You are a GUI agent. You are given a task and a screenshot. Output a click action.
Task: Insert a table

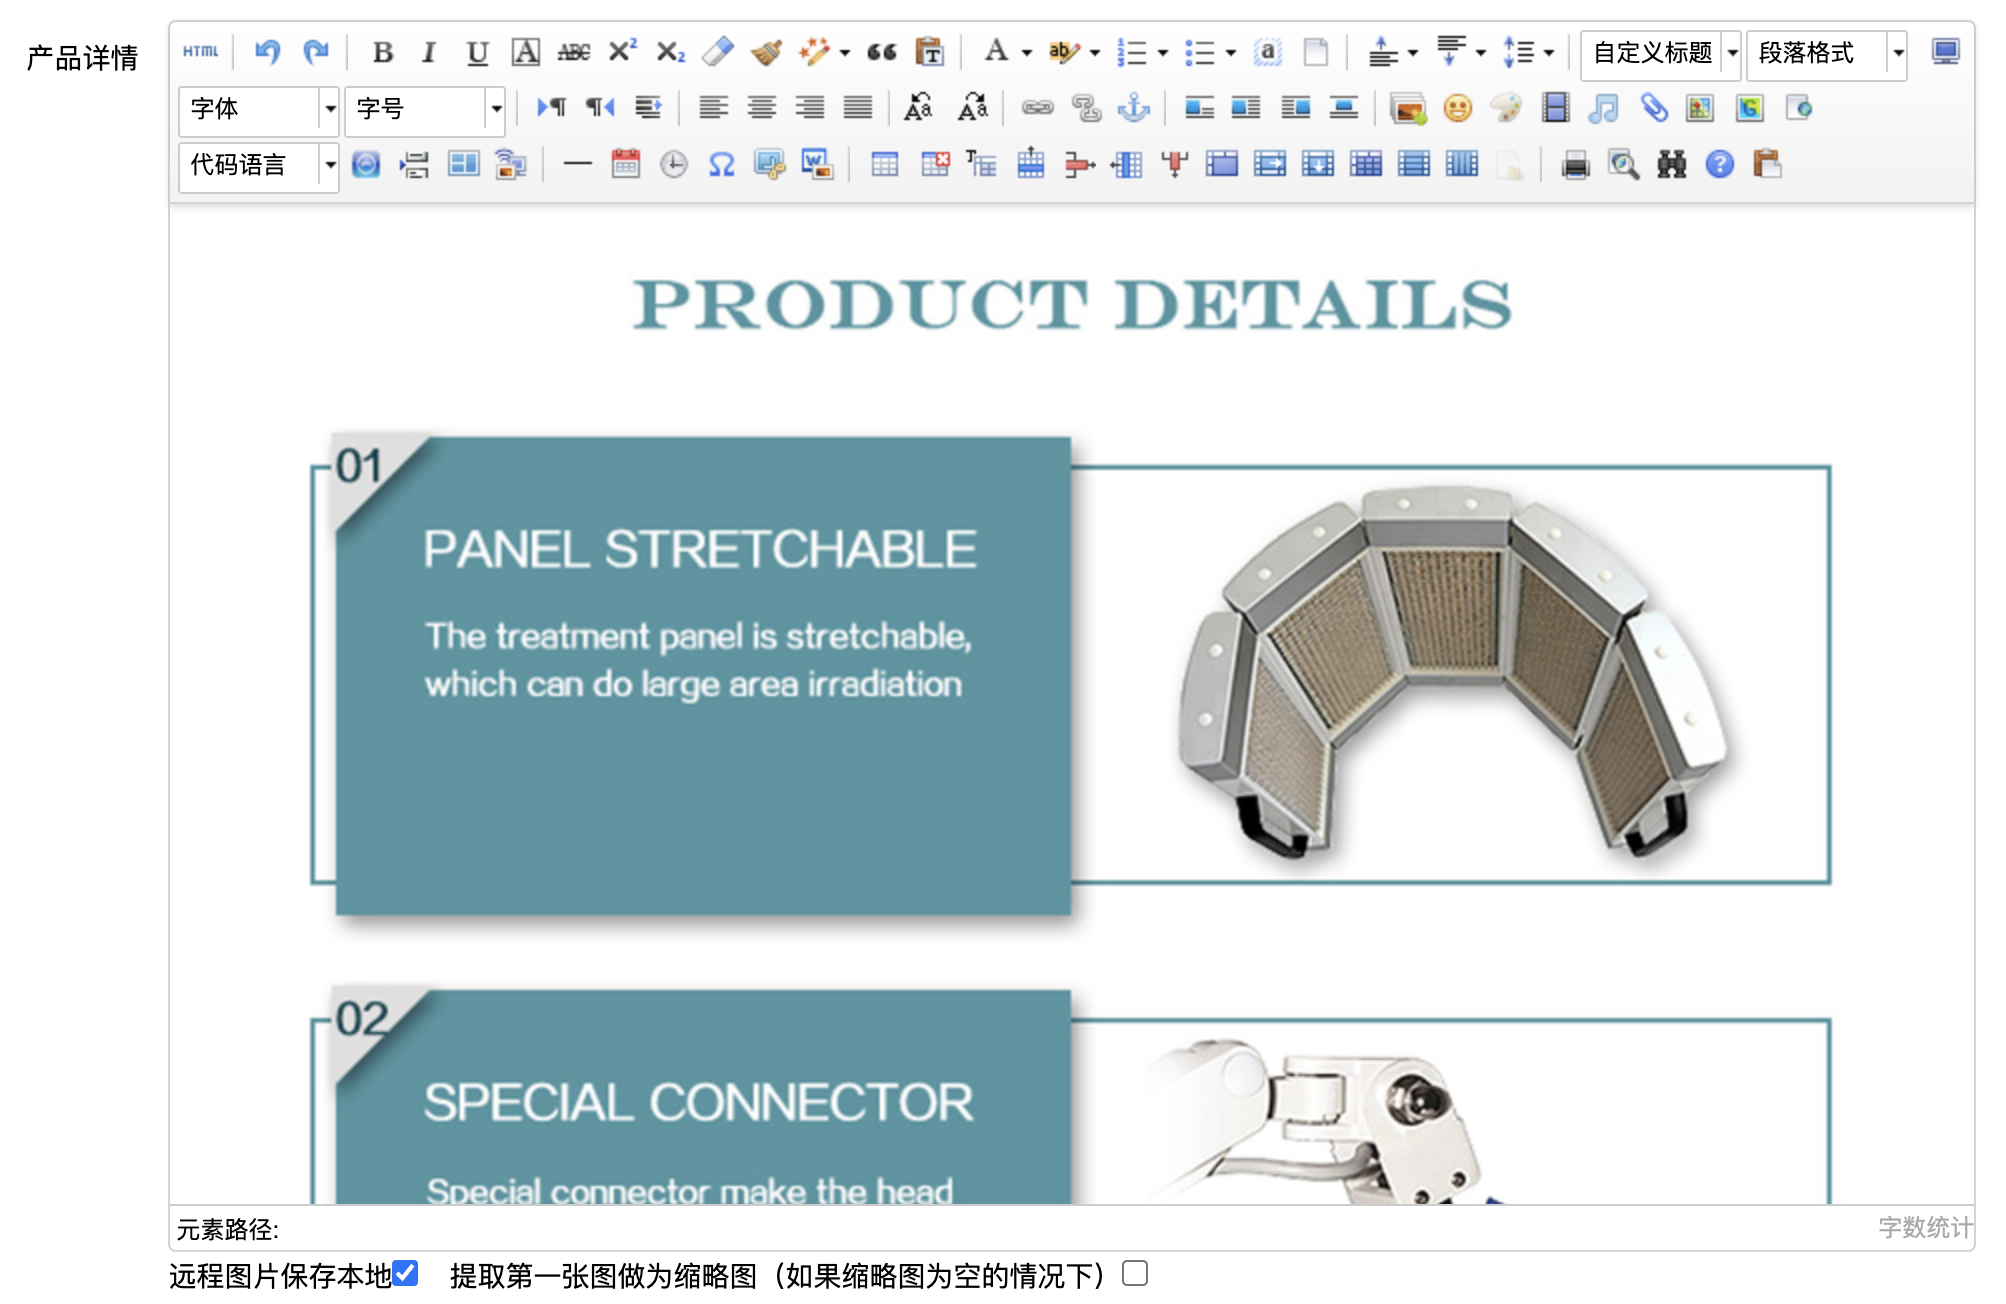(x=884, y=163)
